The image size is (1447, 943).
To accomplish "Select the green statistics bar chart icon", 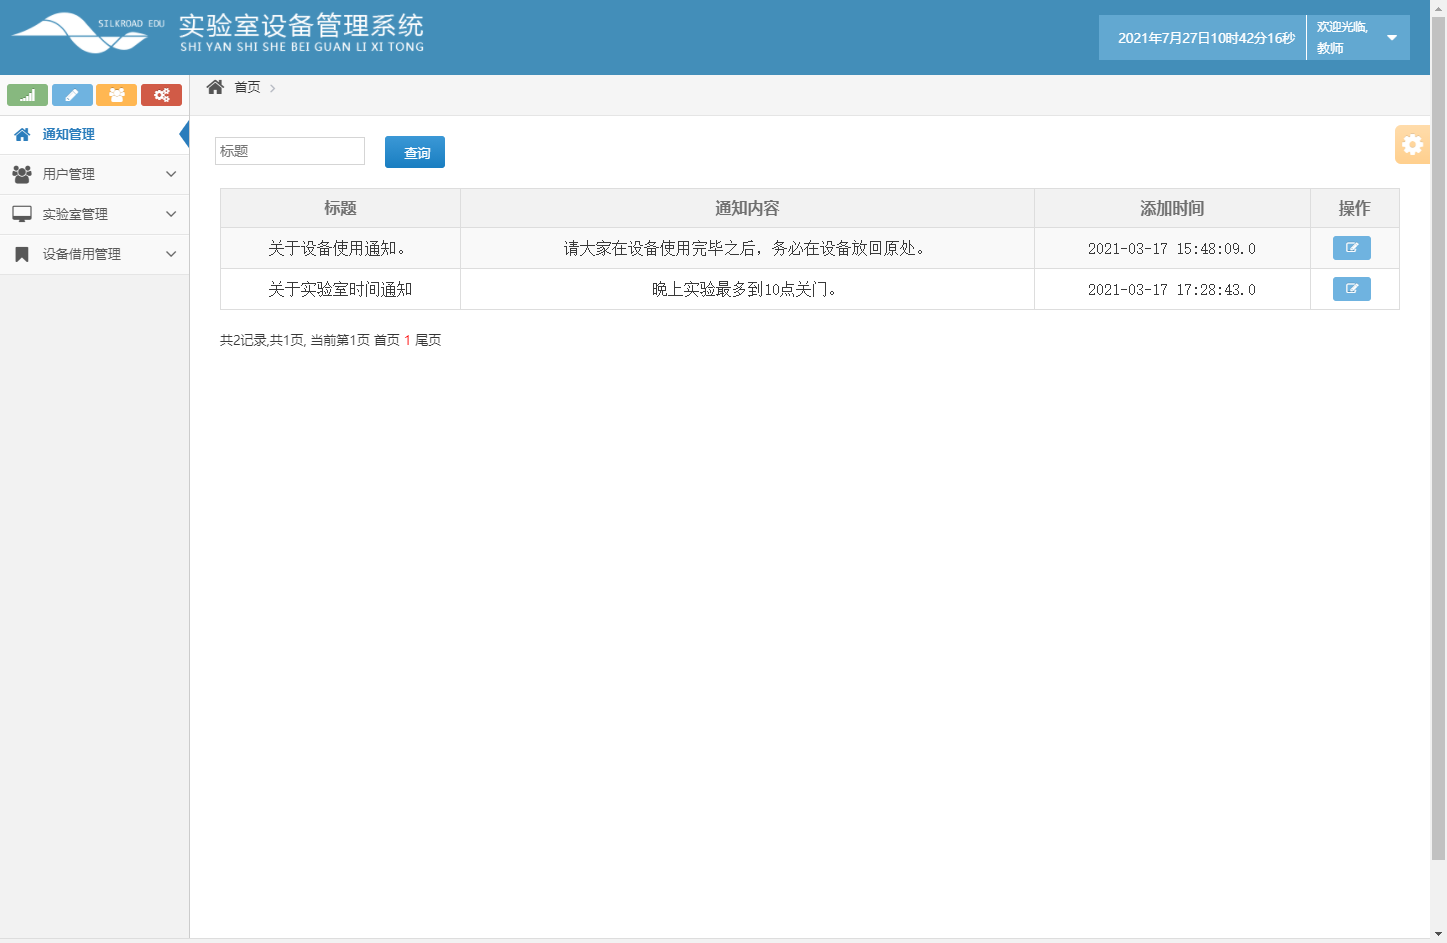I will tap(27, 94).
